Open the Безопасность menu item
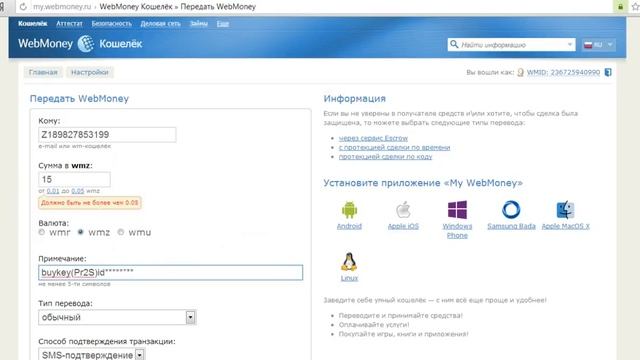The height and width of the screenshot is (360, 640). click(112, 24)
